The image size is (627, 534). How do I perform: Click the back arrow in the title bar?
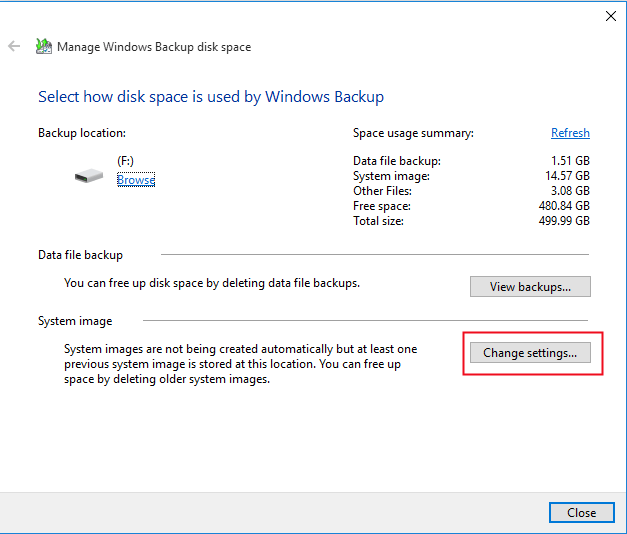pos(14,47)
